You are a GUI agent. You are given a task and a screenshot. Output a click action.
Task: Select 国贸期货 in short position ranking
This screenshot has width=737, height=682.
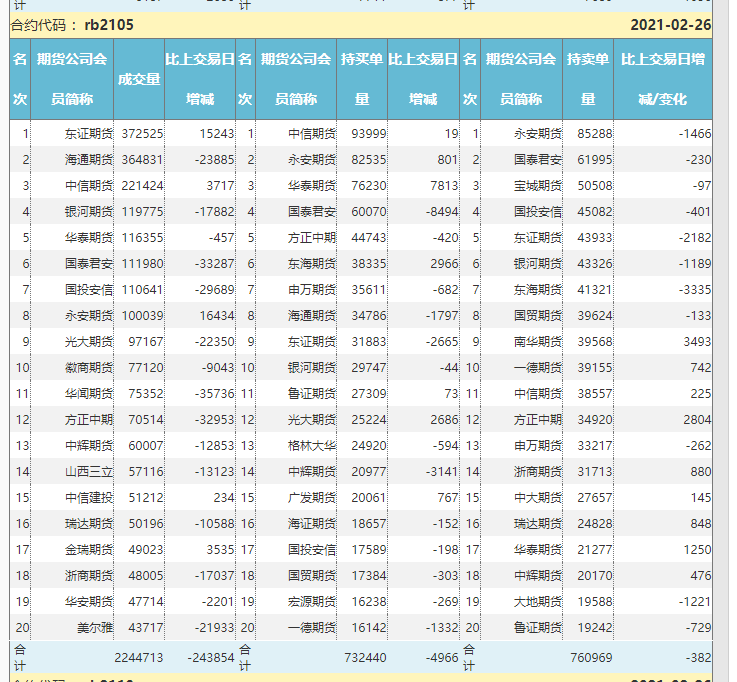tap(538, 315)
